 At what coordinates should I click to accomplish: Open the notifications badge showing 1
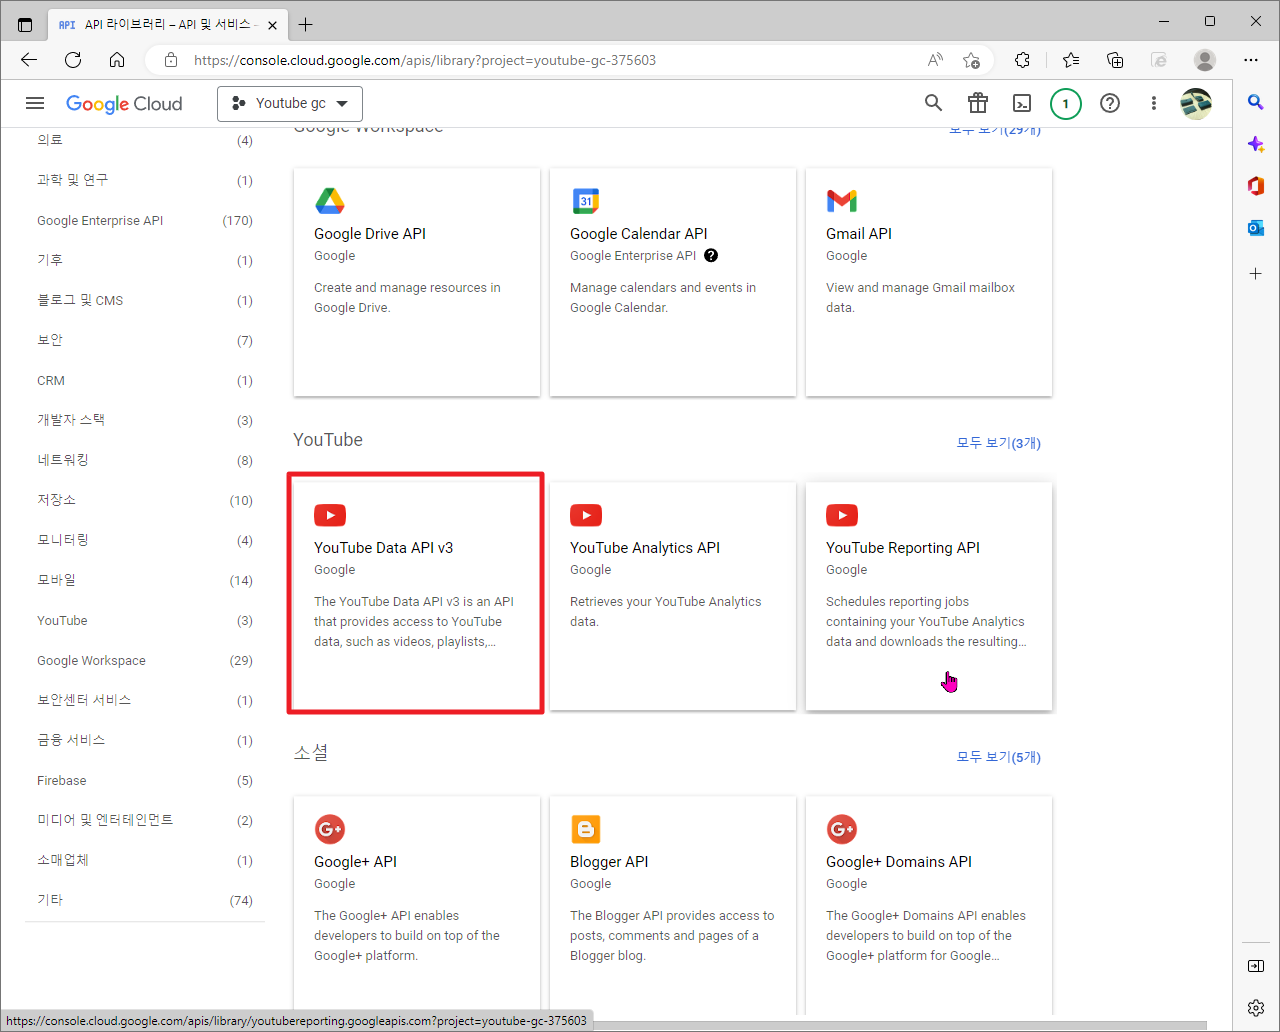[1066, 103]
